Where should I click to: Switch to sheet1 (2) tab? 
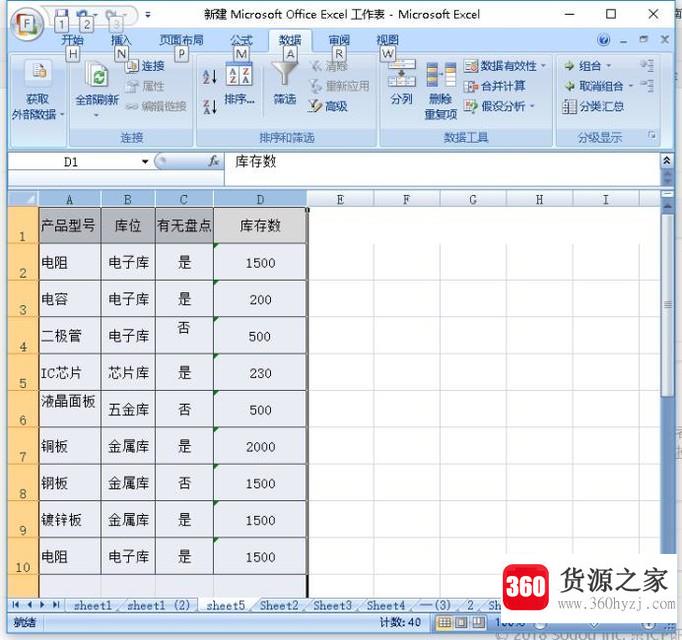(x=159, y=605)
